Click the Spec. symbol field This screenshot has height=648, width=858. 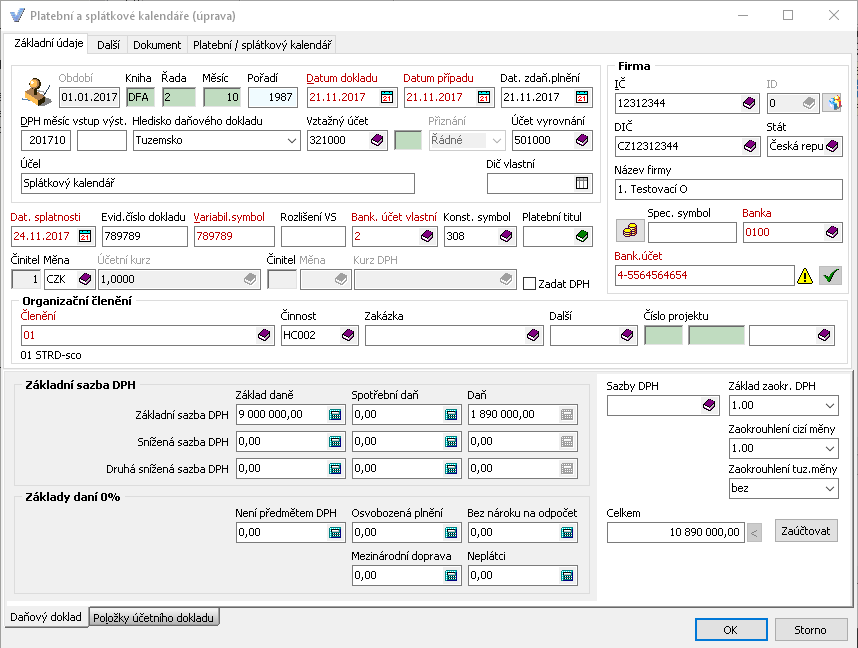[x=692, y=233]
